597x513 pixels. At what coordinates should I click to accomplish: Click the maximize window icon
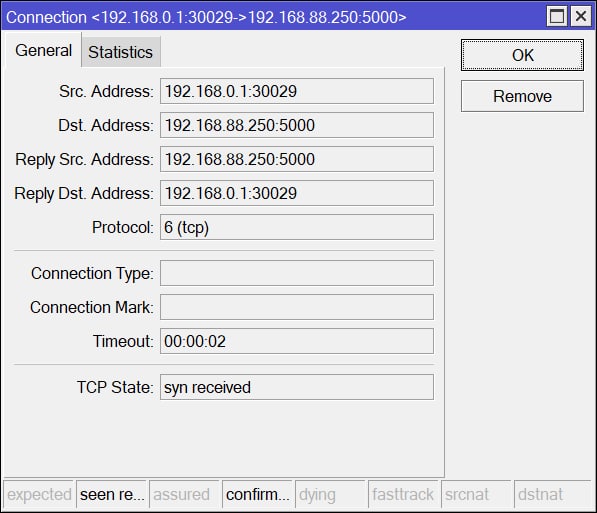pos(557,16)
